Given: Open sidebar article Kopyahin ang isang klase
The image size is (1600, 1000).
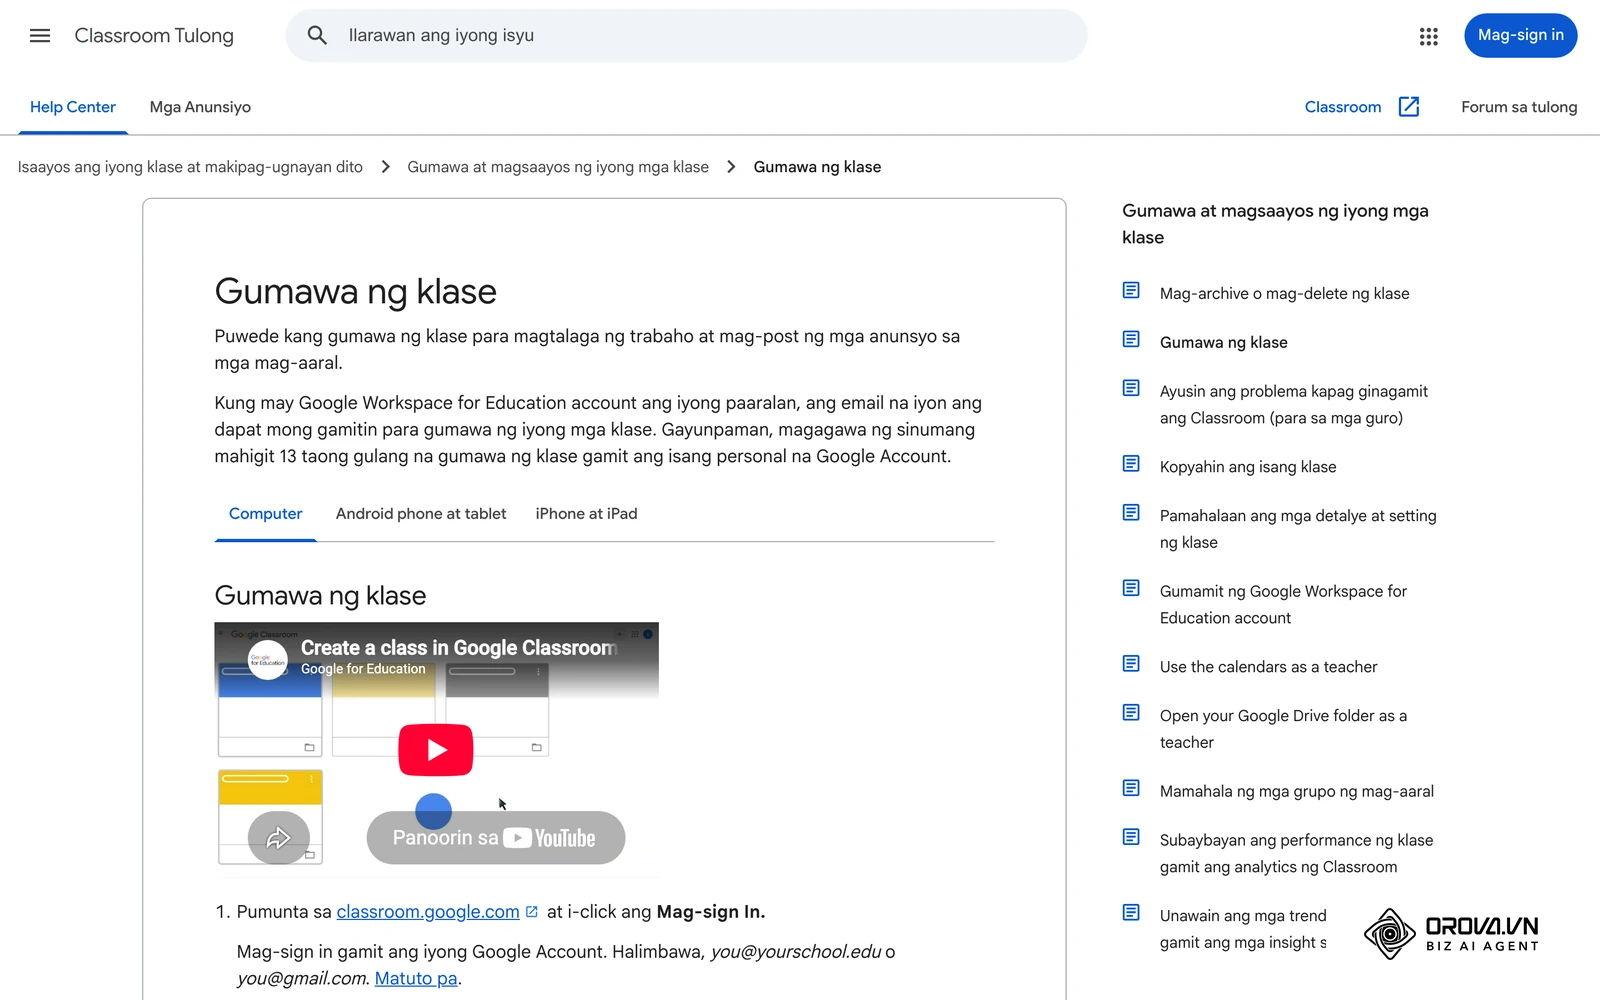Looking at the screenshot, I should [x=1248, y=467].
